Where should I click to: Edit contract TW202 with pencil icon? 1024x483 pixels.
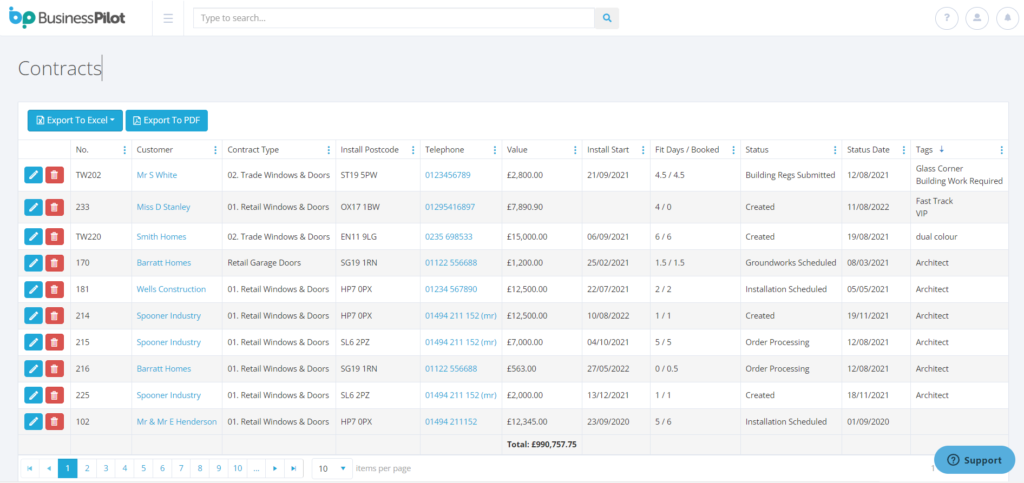(33, 175)
